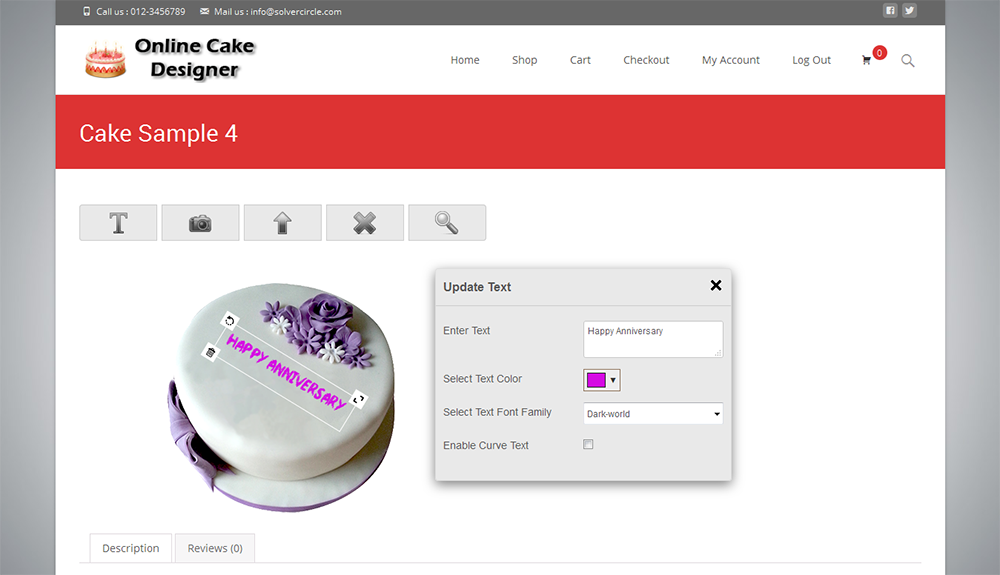
Task: Close the Update Text dialog
Action: click(x=716, y=286)
